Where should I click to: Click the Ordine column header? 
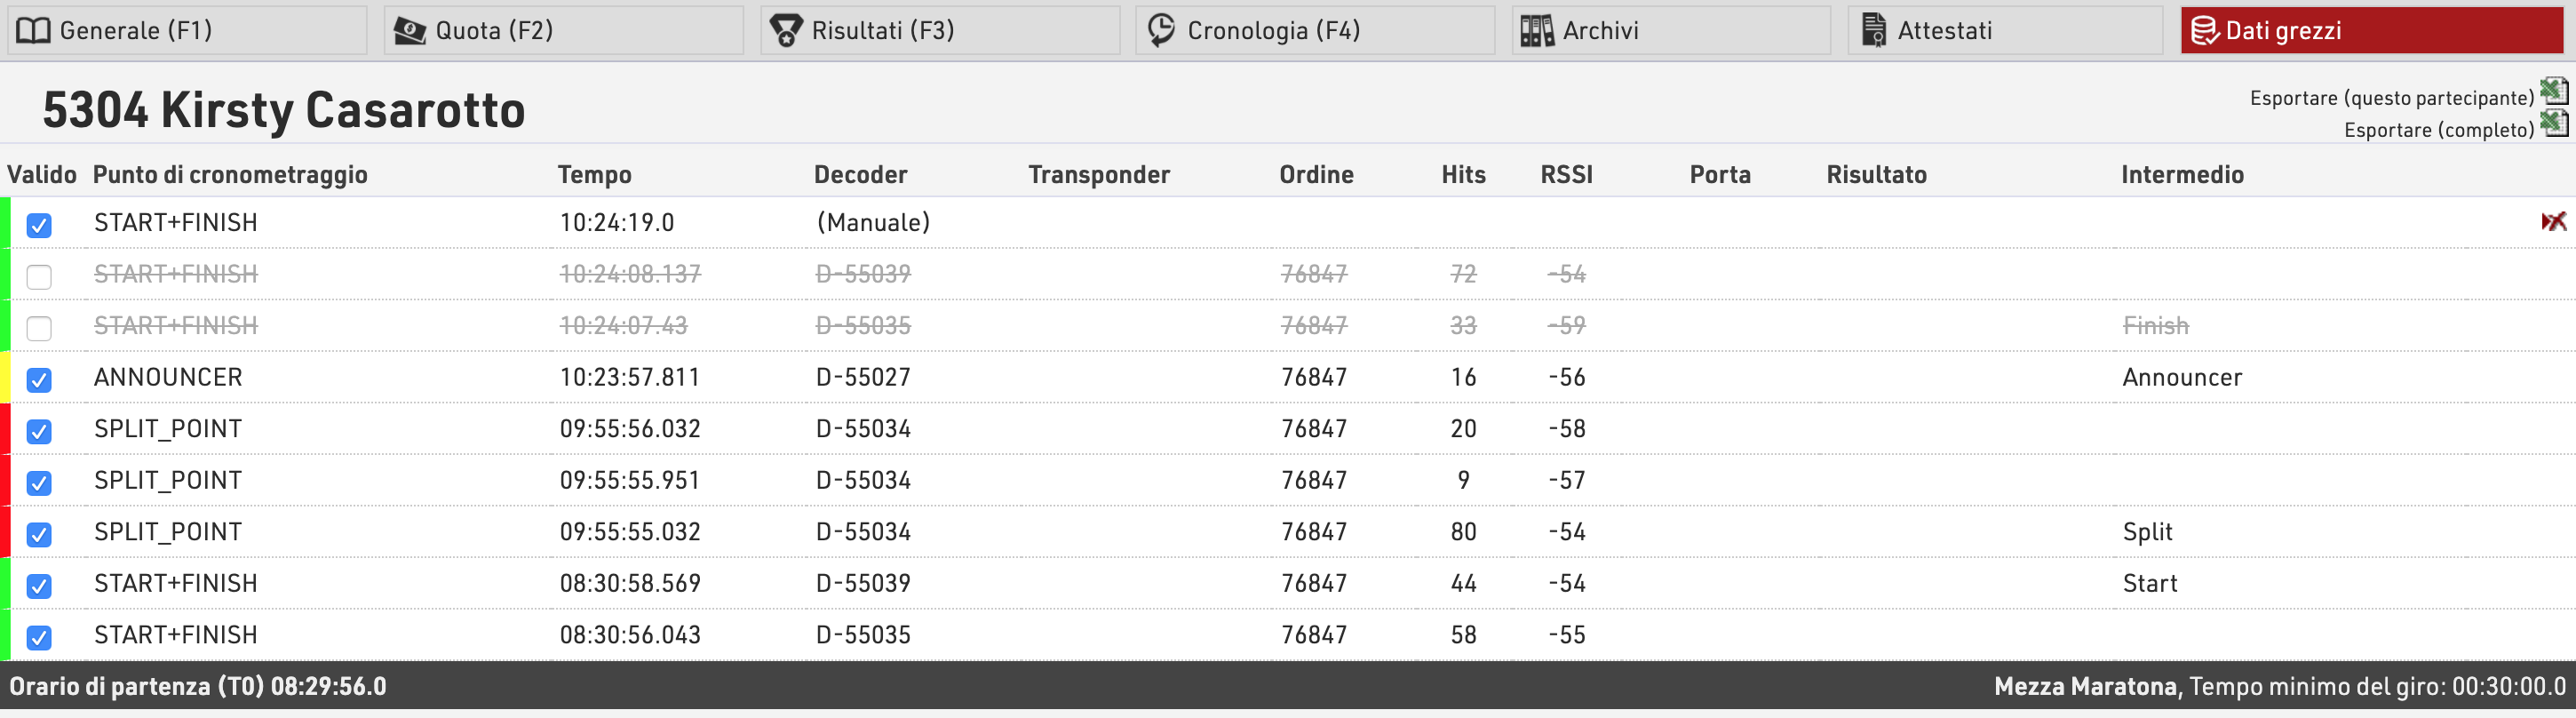[x=1316, y=175]
